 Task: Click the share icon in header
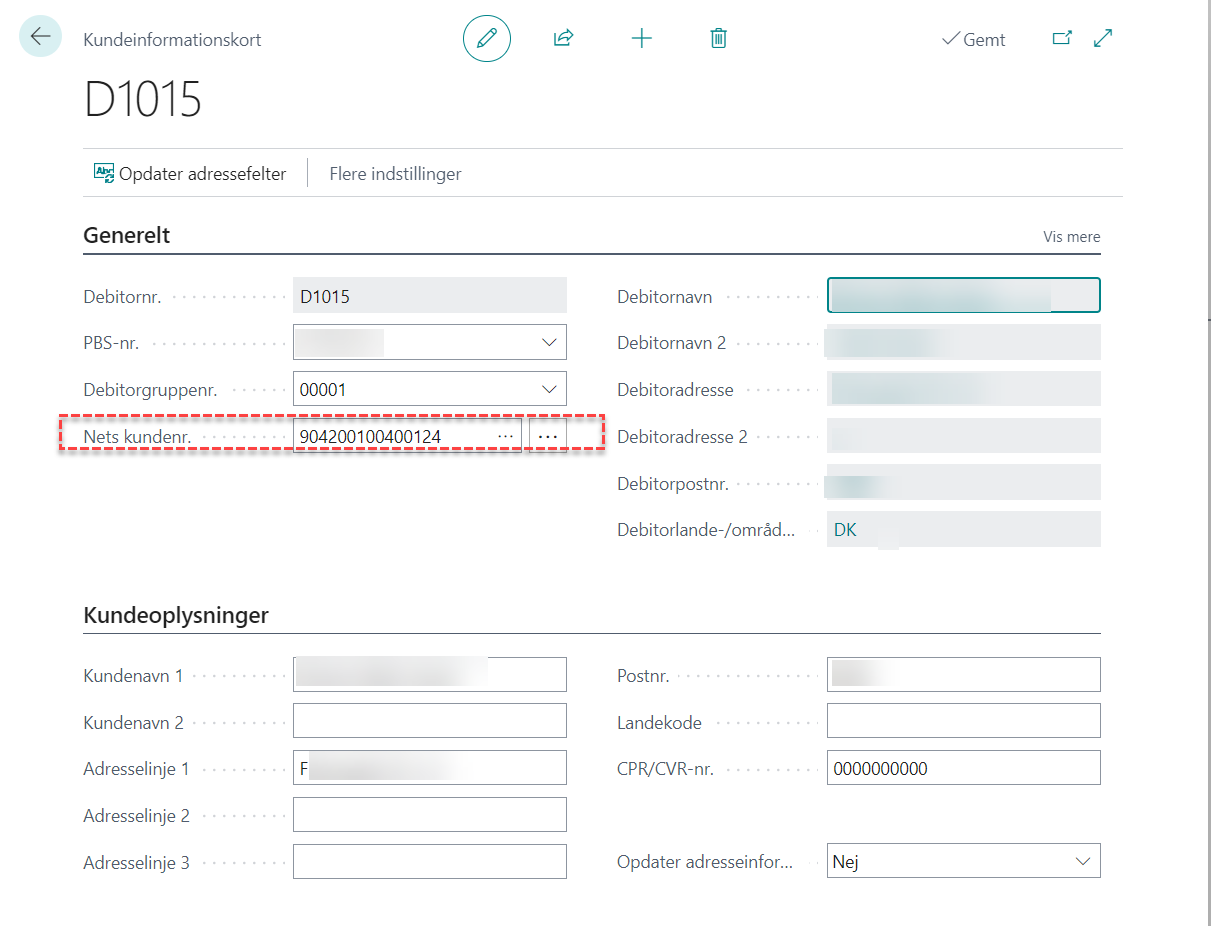pyautogui.click(x=563, y=39)
